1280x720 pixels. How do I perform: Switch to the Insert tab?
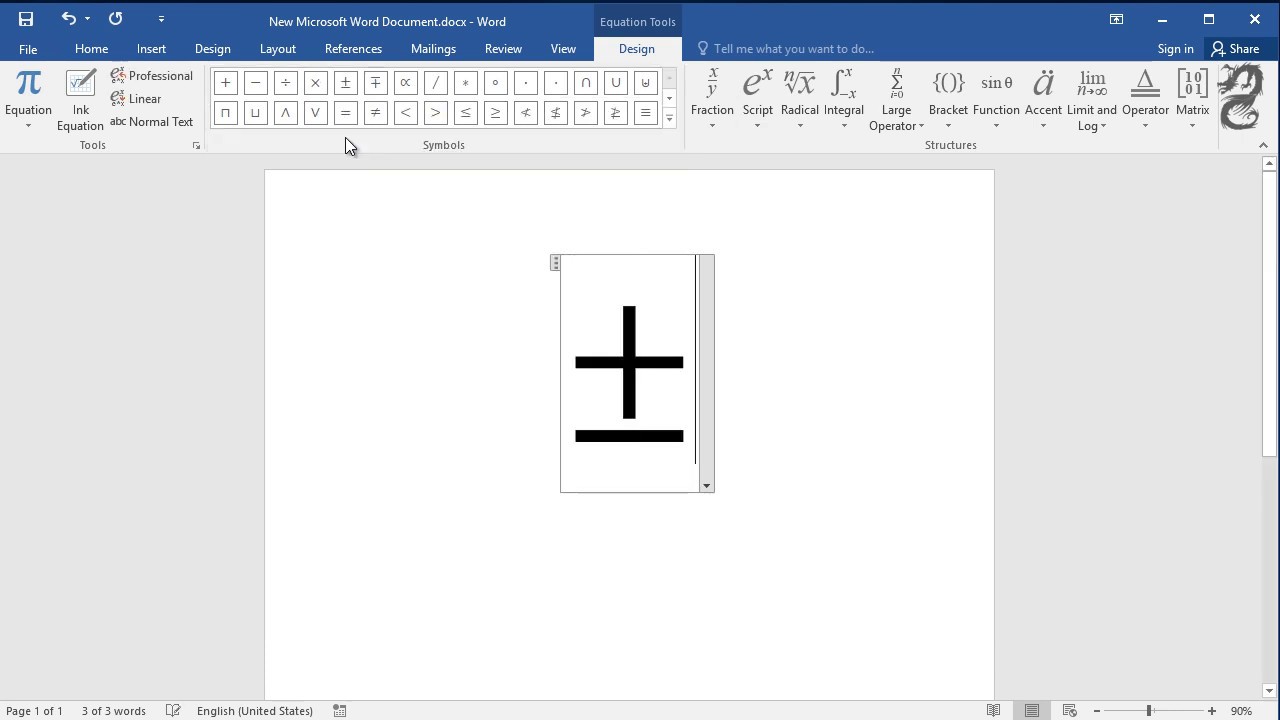click(x=151, y=49)
